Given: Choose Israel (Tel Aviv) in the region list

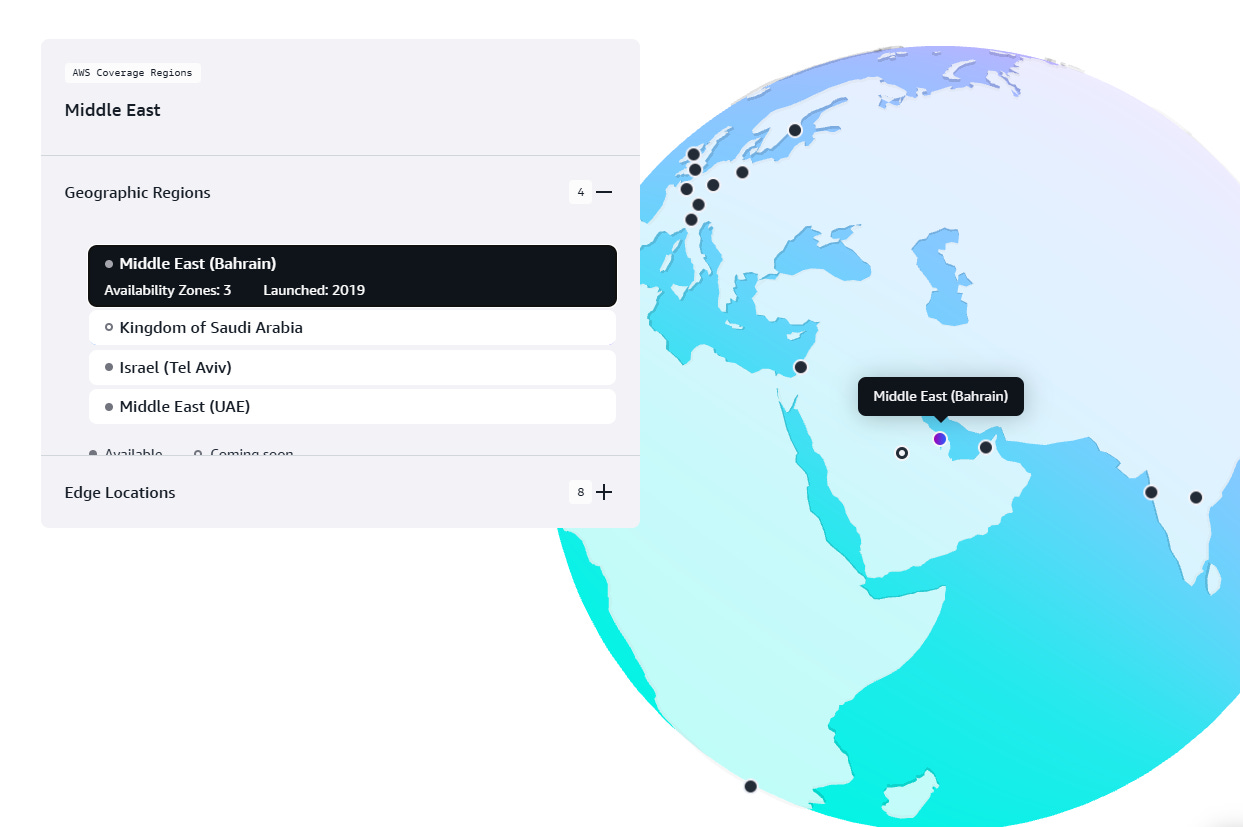Looking at the screenshot, I should coord(352,367).
